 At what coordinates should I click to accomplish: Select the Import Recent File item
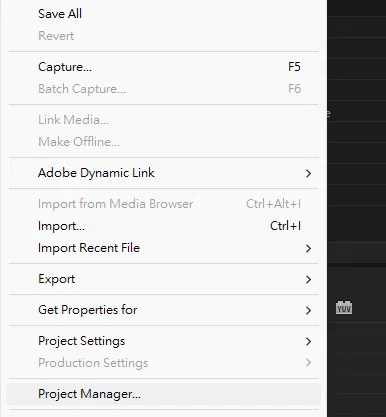point(163,248)
